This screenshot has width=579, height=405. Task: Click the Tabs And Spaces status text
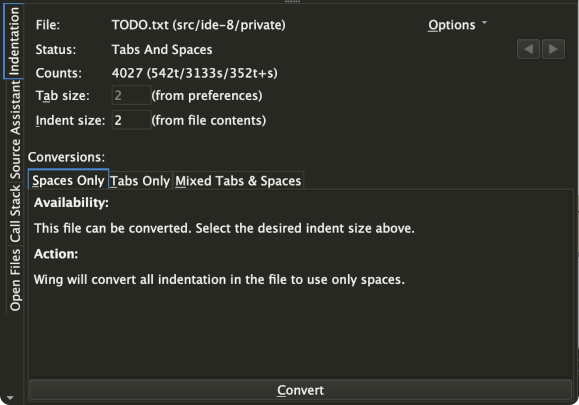(162, 49)
